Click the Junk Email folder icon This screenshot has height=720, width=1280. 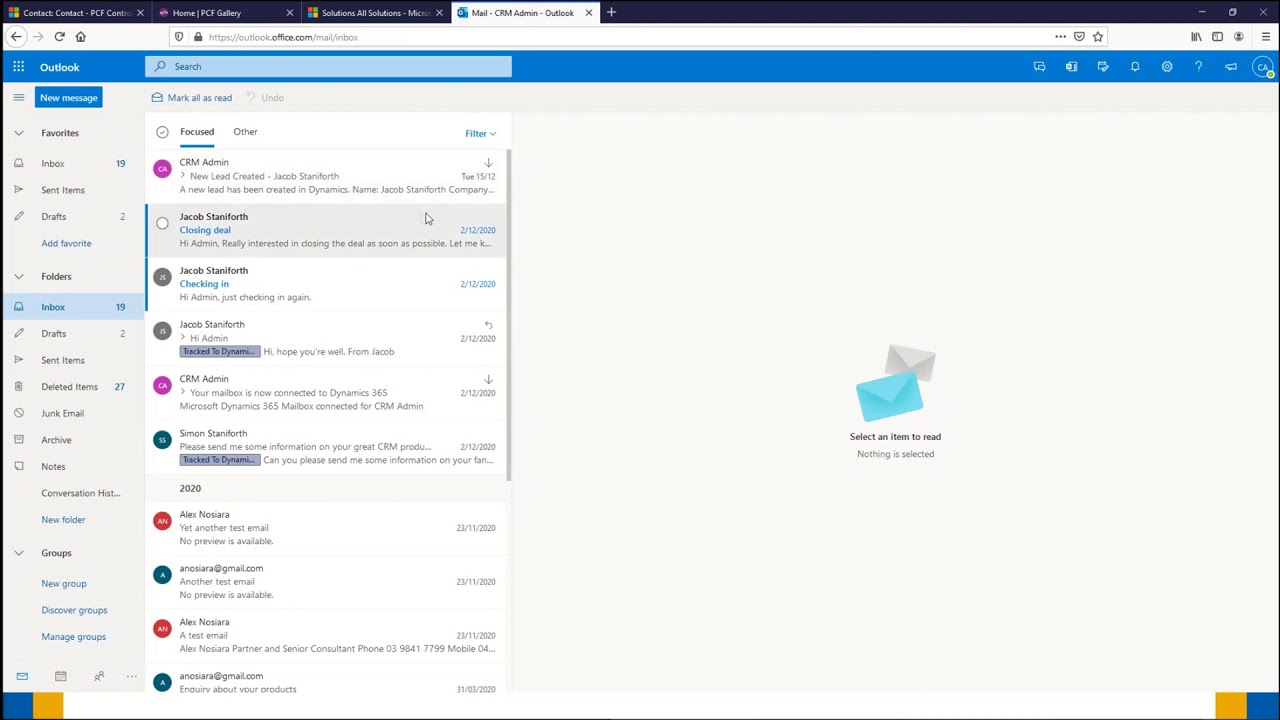pyautogui.click(x=19, y=413)
